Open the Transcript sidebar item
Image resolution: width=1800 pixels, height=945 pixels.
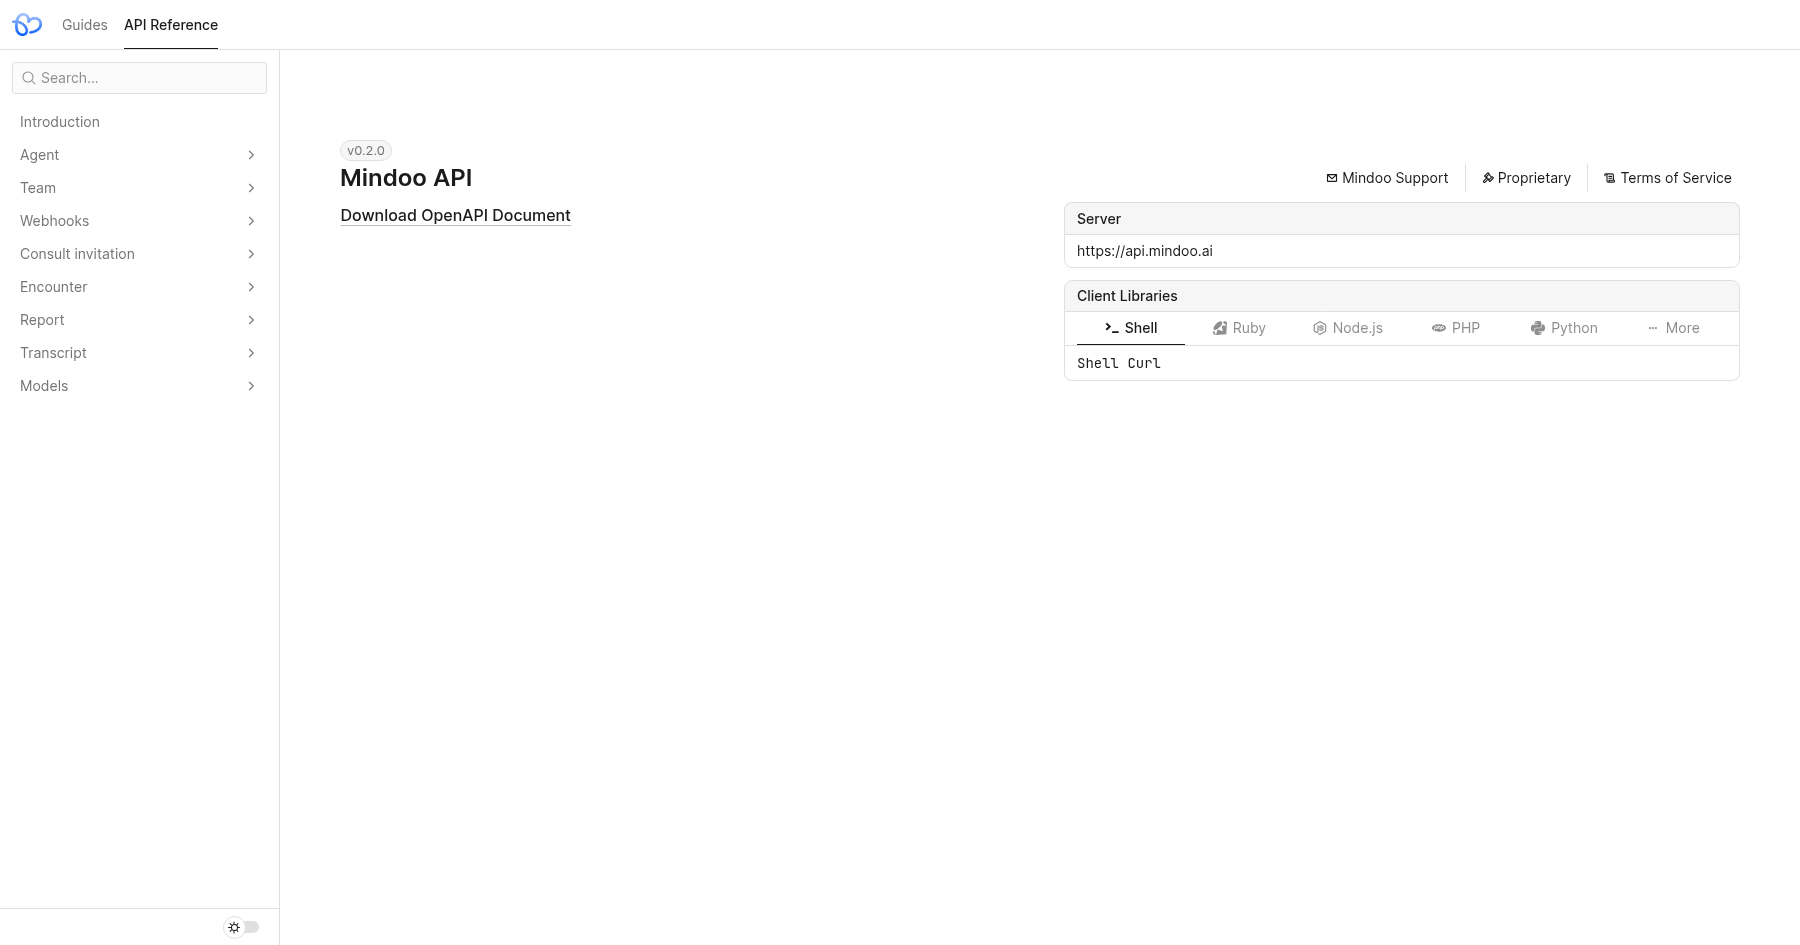139,353
